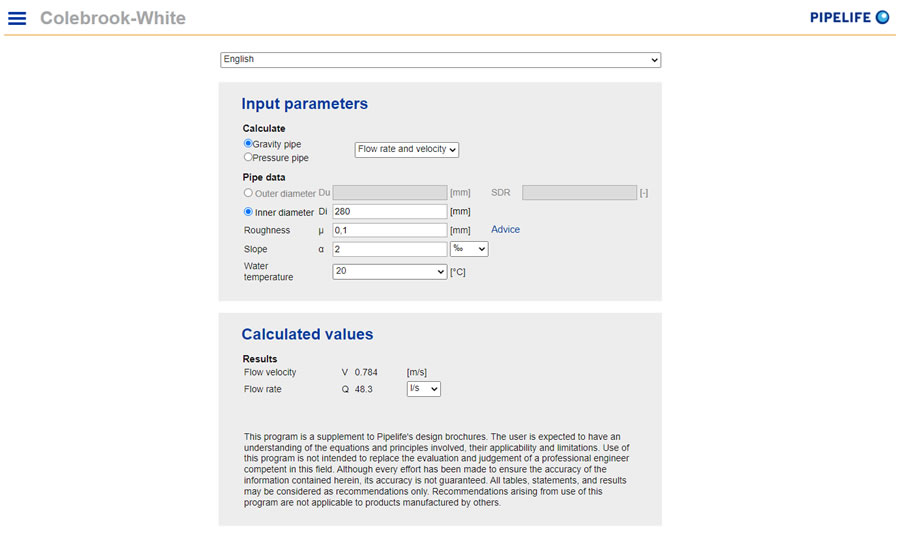900x539 pixels.
Task: Change the flow rate l/s unit dropdown
Action: [424, 389]
